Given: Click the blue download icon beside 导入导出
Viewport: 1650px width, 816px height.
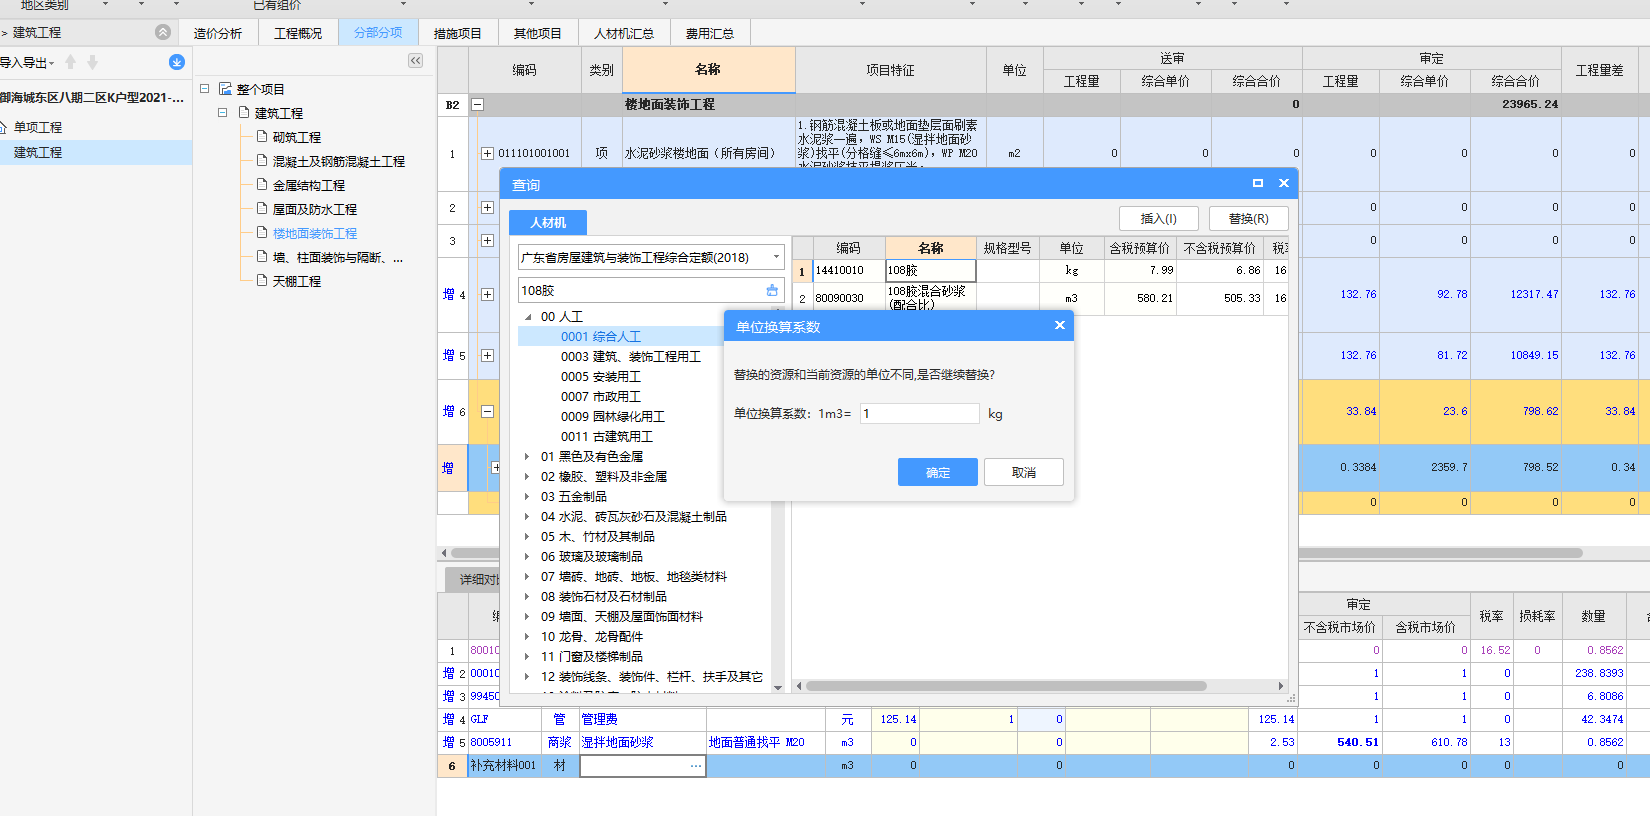Looking at the screenshot, I should pyautogui.click(x=177, y=62).
